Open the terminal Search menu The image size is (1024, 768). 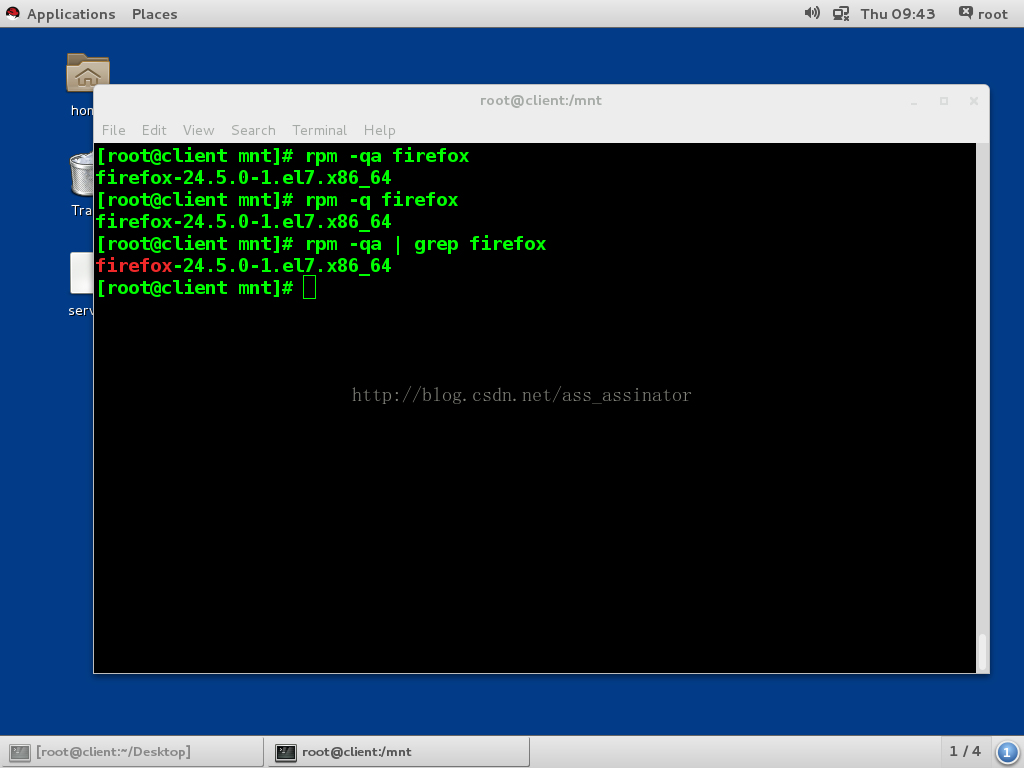click(253, 130)
